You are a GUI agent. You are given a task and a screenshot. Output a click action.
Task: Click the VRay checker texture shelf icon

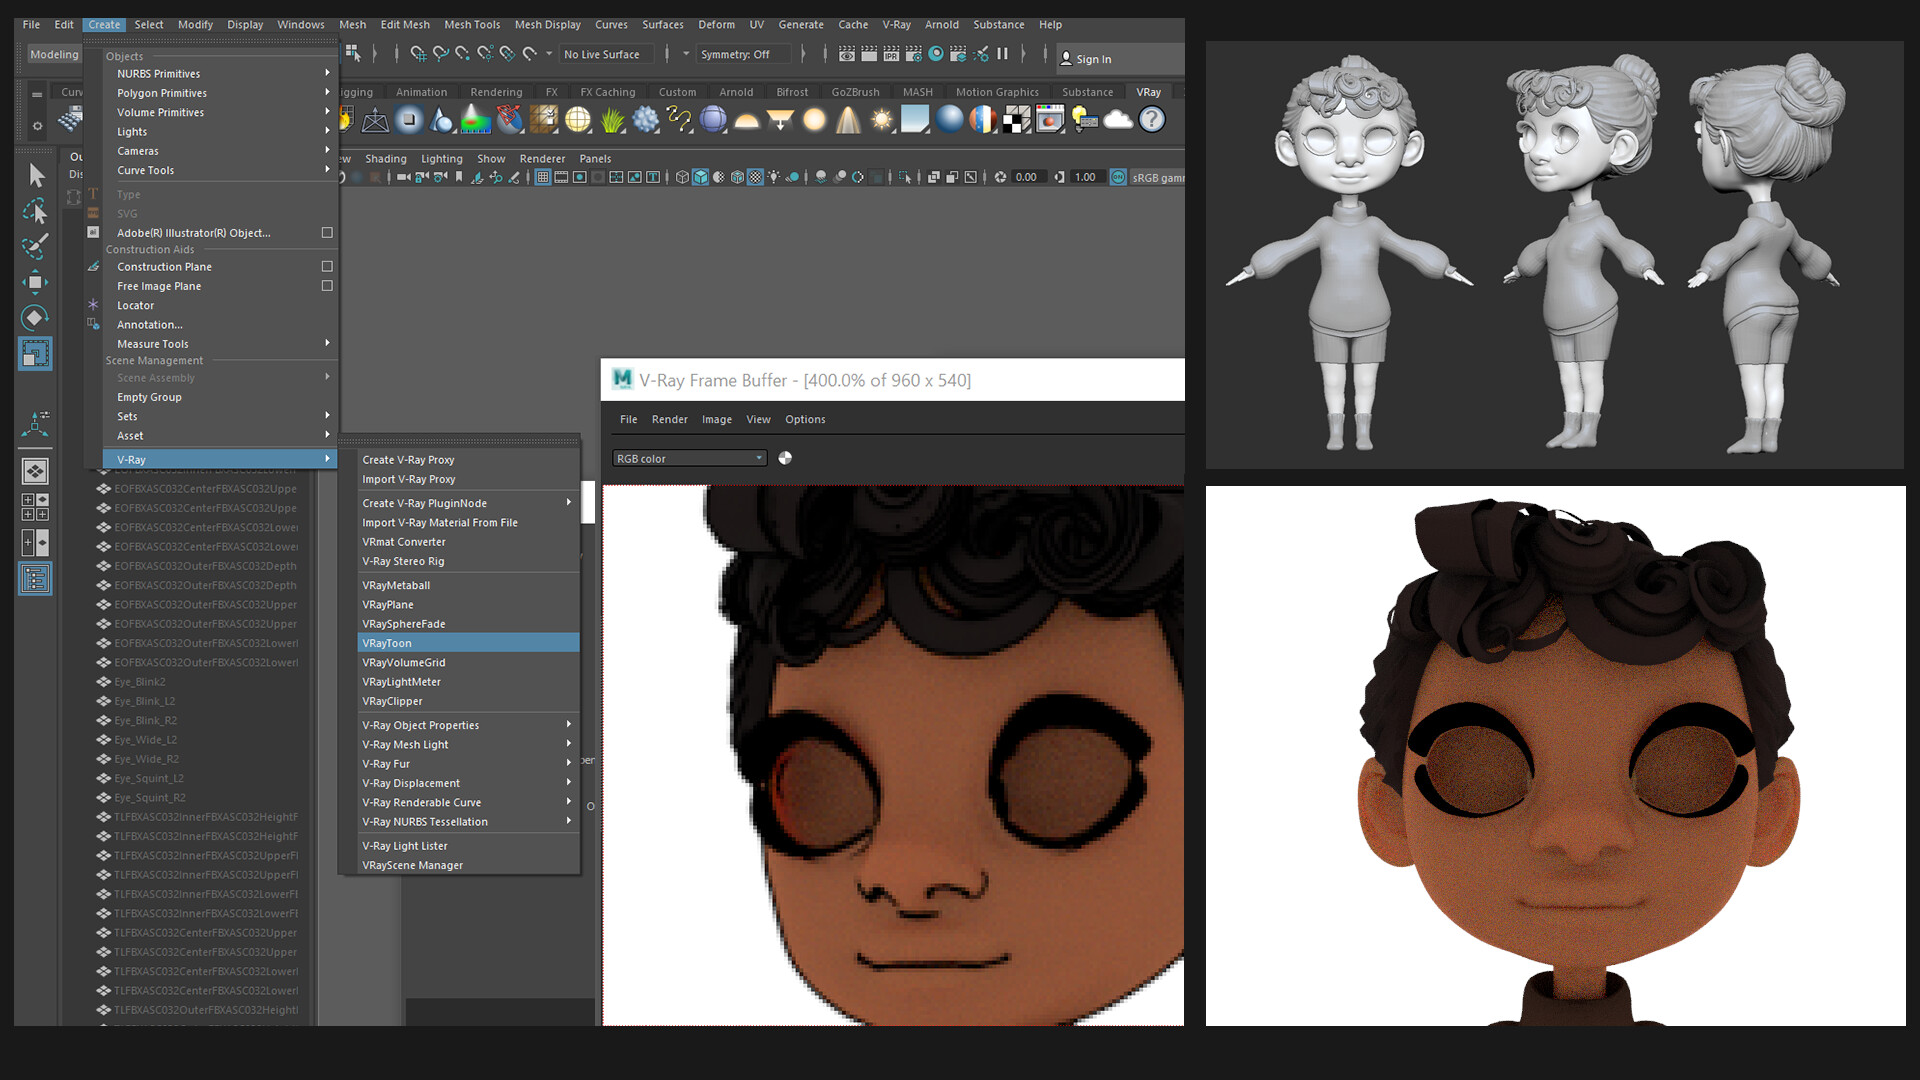[x=1017, y=120]
